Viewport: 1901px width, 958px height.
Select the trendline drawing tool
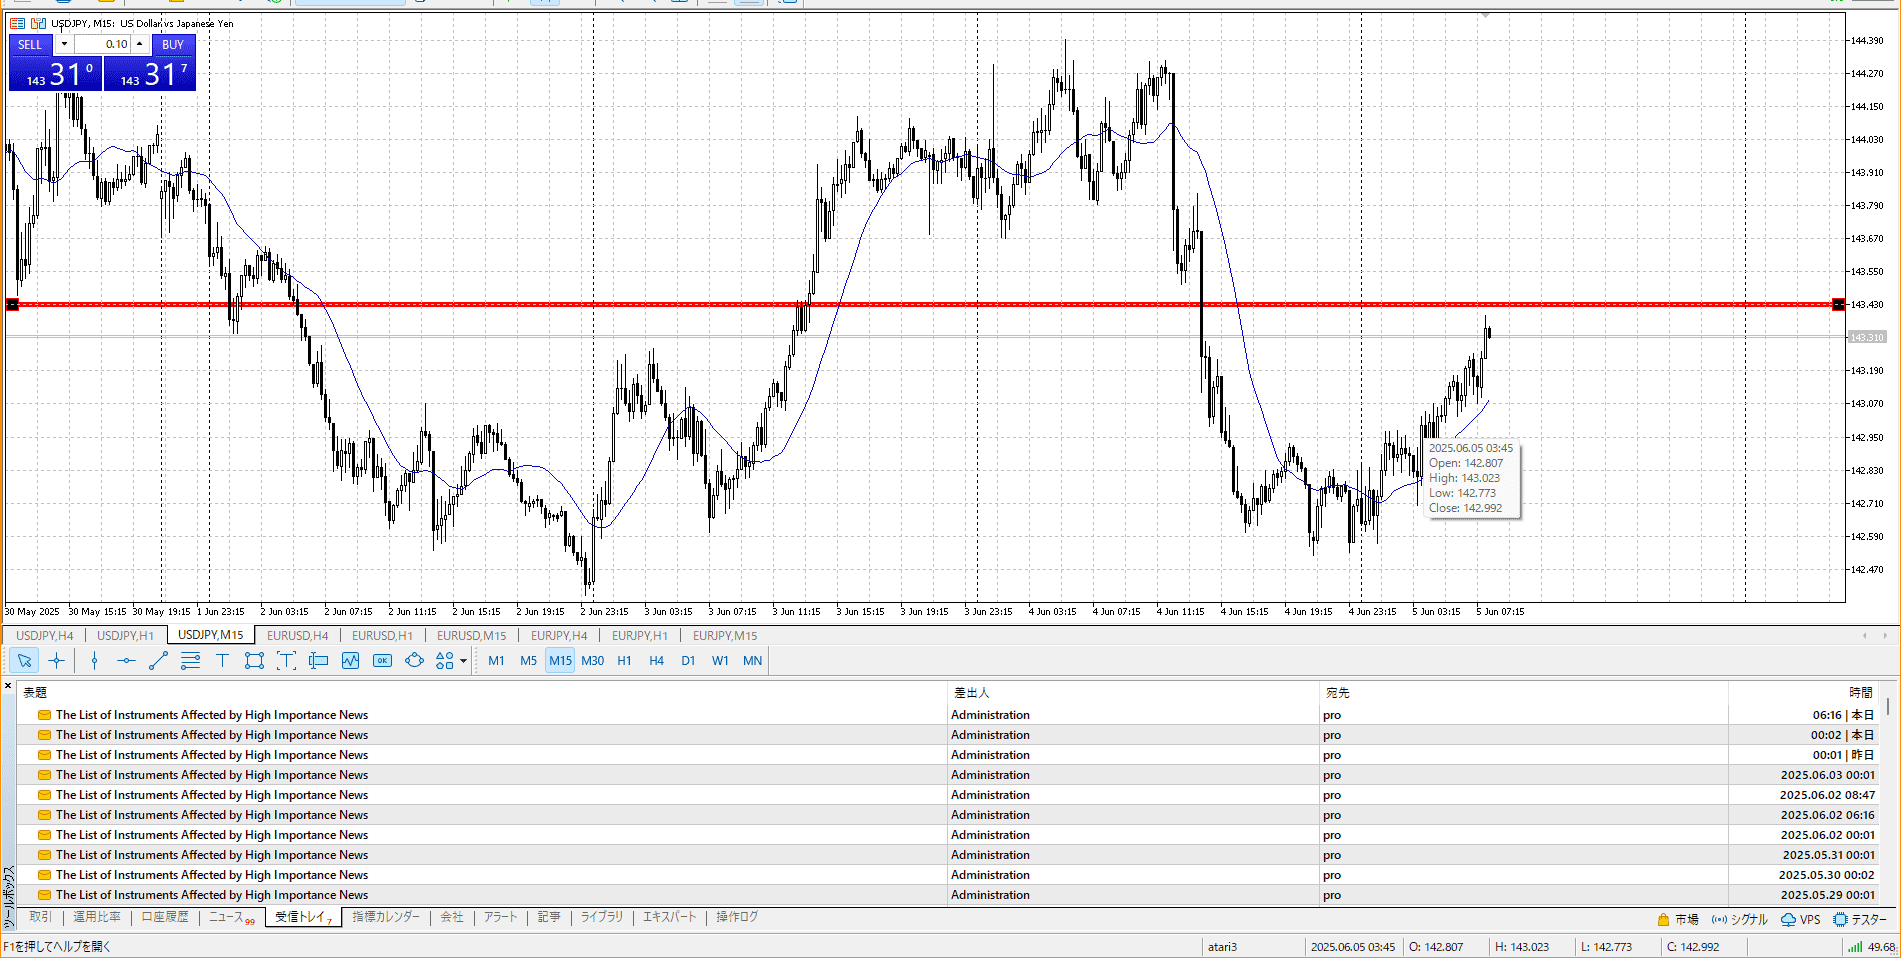[158, 661]
